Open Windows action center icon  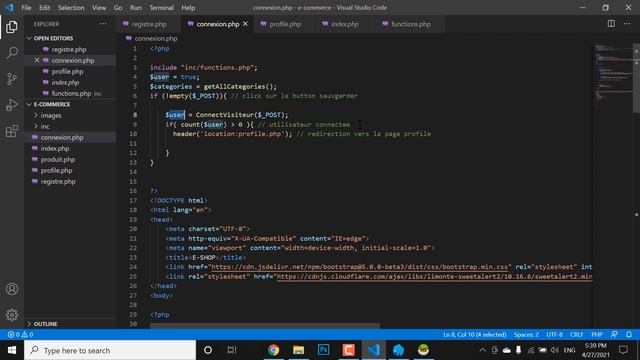tap(623, 350)
